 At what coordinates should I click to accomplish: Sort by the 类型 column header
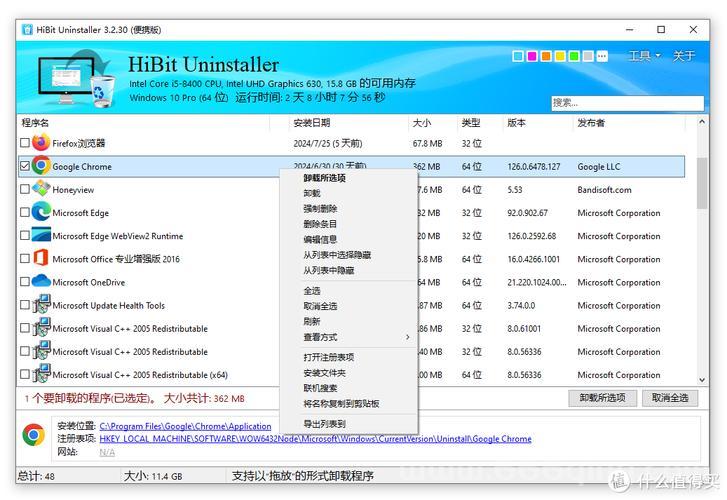(x=471, y=123)
